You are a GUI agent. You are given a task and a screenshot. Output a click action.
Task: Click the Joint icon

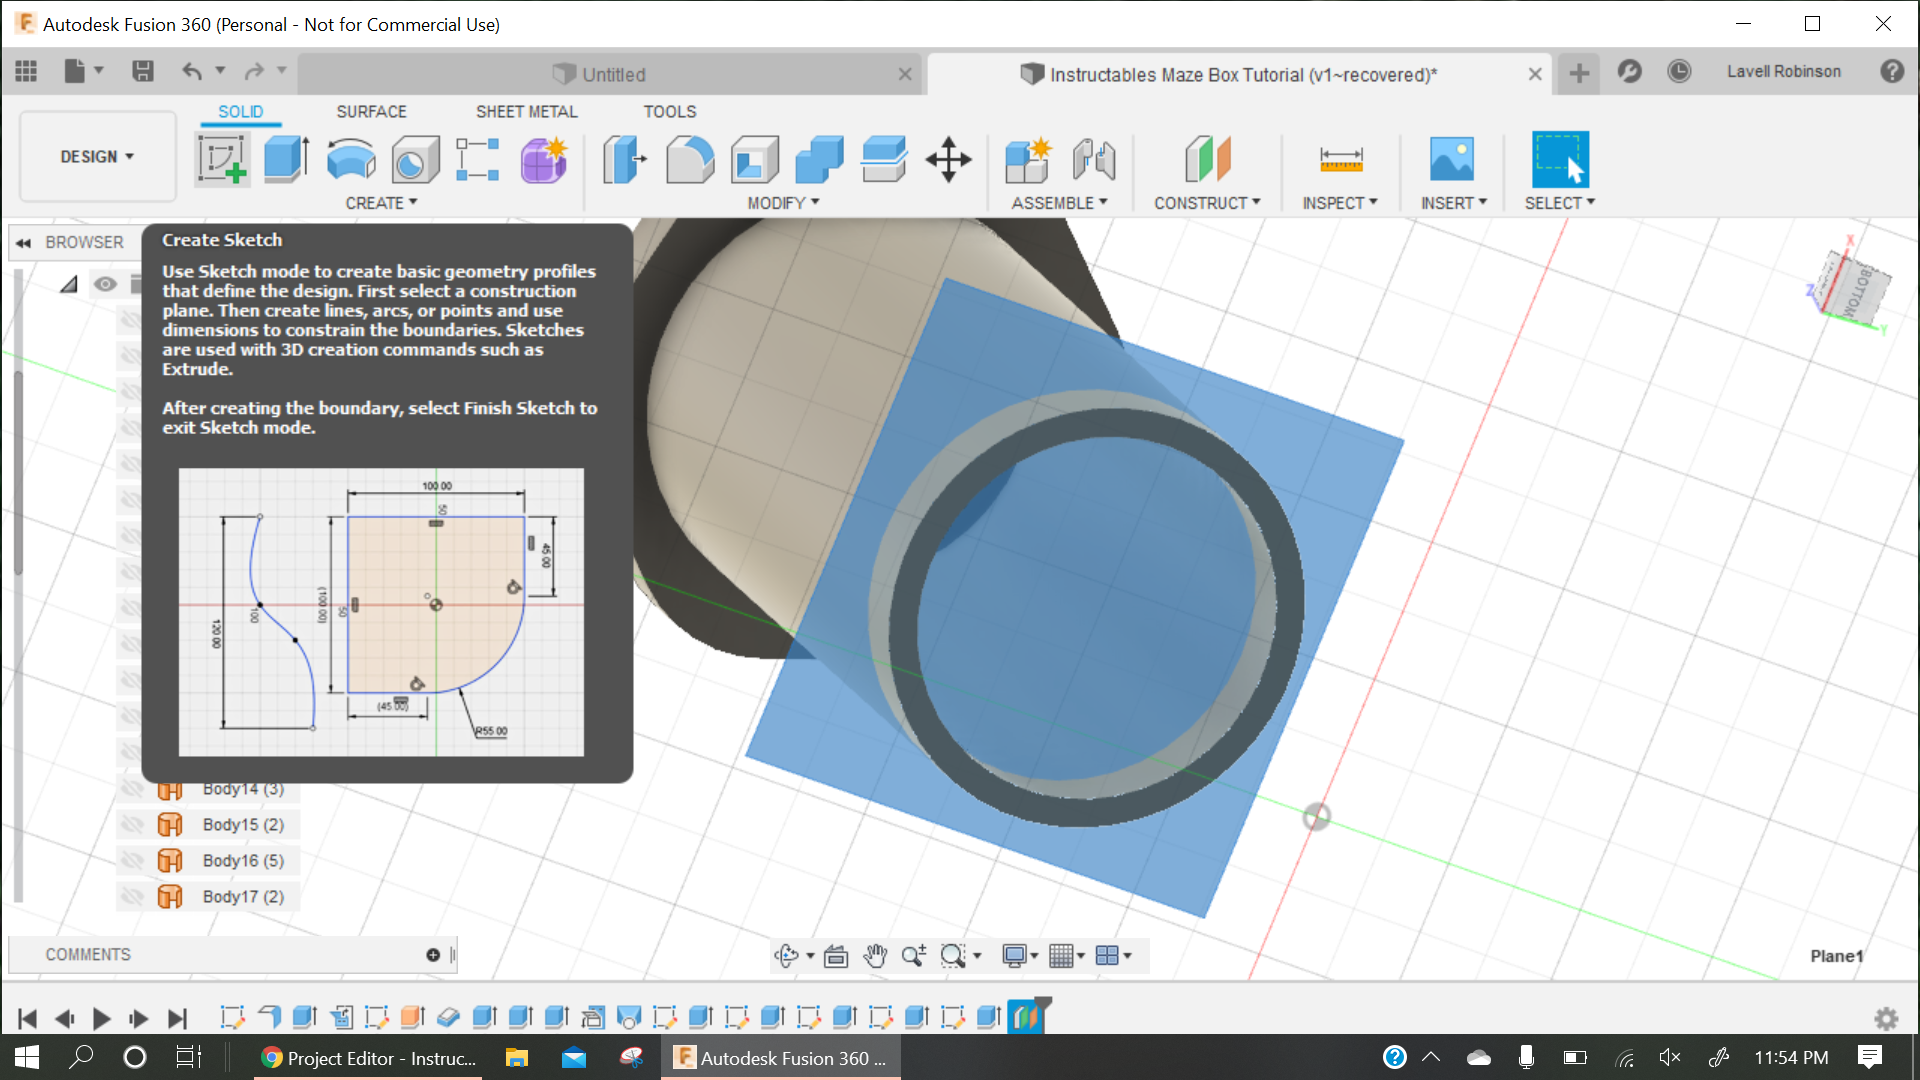tap(1094, 160)
